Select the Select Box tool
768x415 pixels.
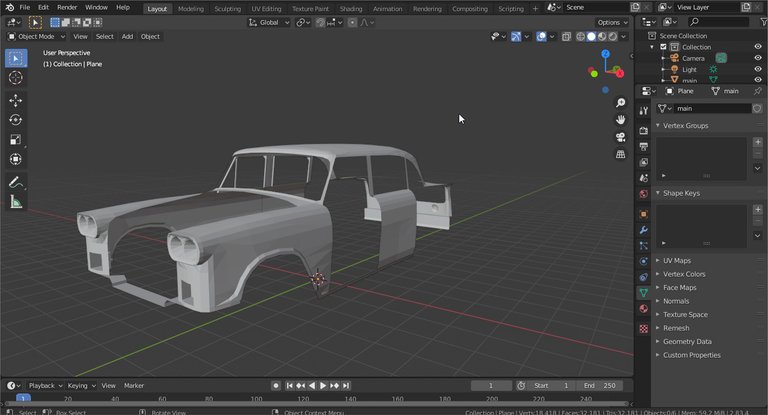[16, 58]
